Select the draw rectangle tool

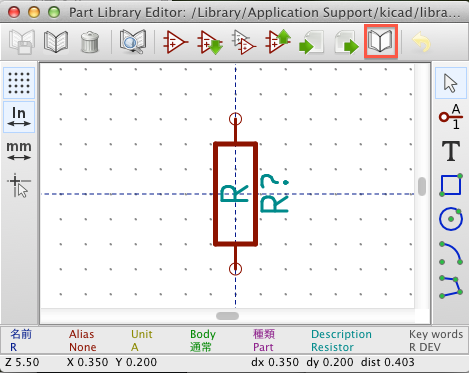click(451, 185)
